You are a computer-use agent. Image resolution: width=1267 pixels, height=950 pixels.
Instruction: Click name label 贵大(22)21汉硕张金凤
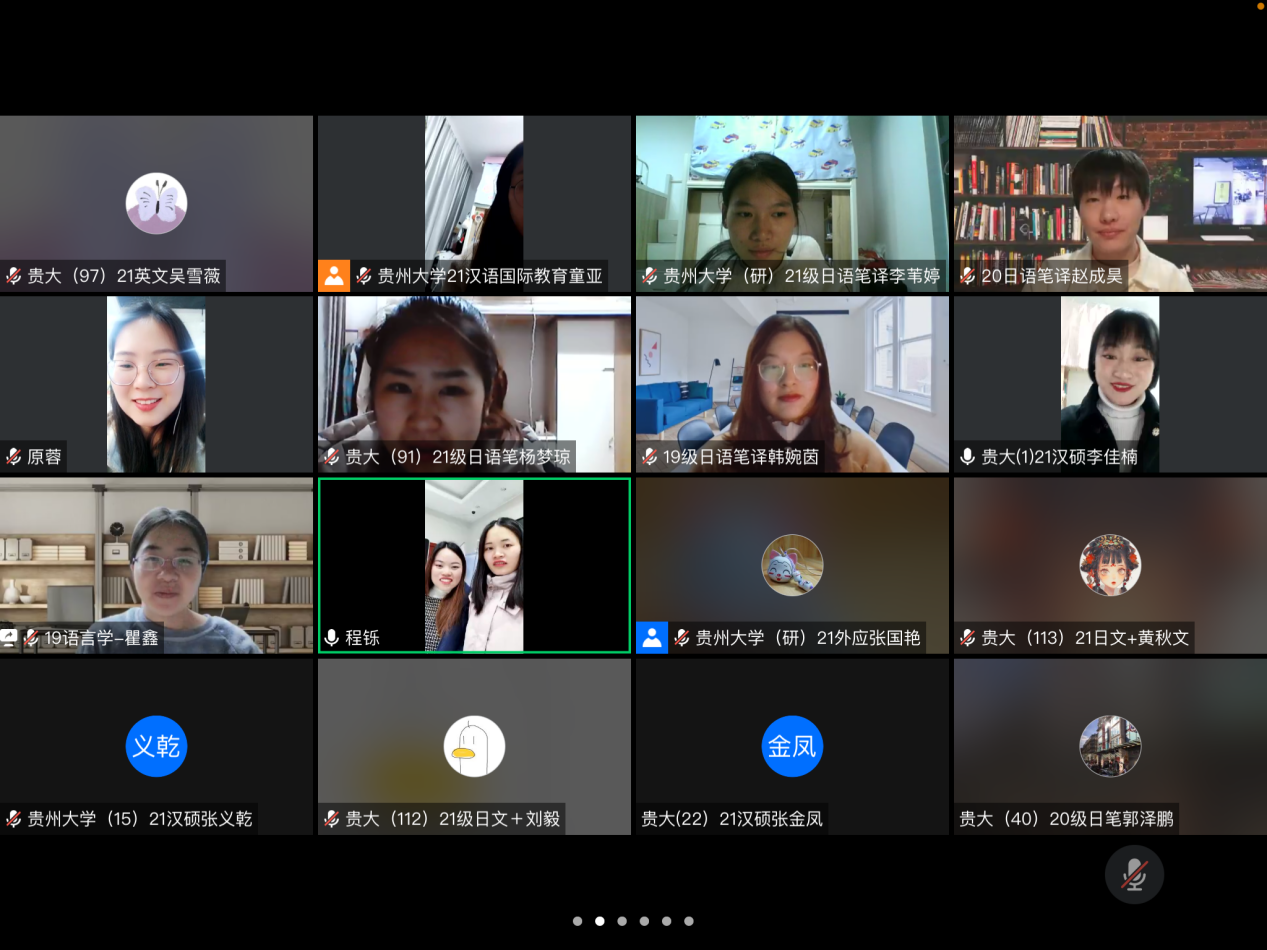[732, 819]
